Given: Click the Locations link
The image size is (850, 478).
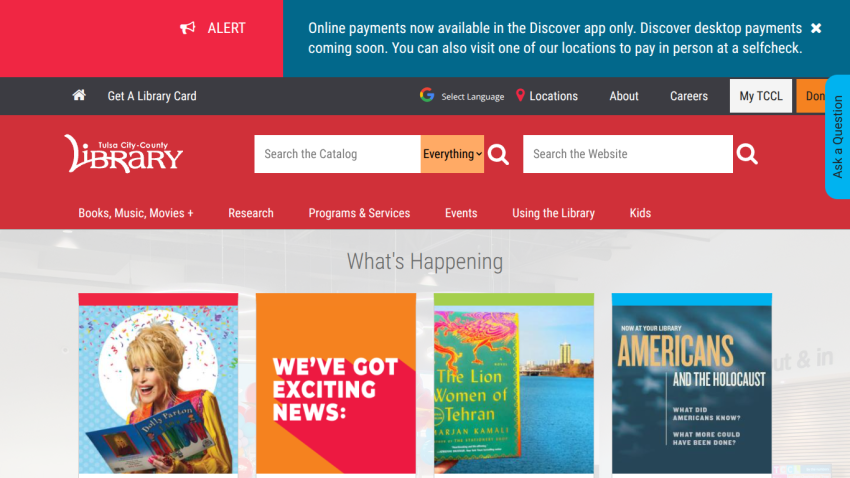Looking at the screenshot, I should (553, 96).
